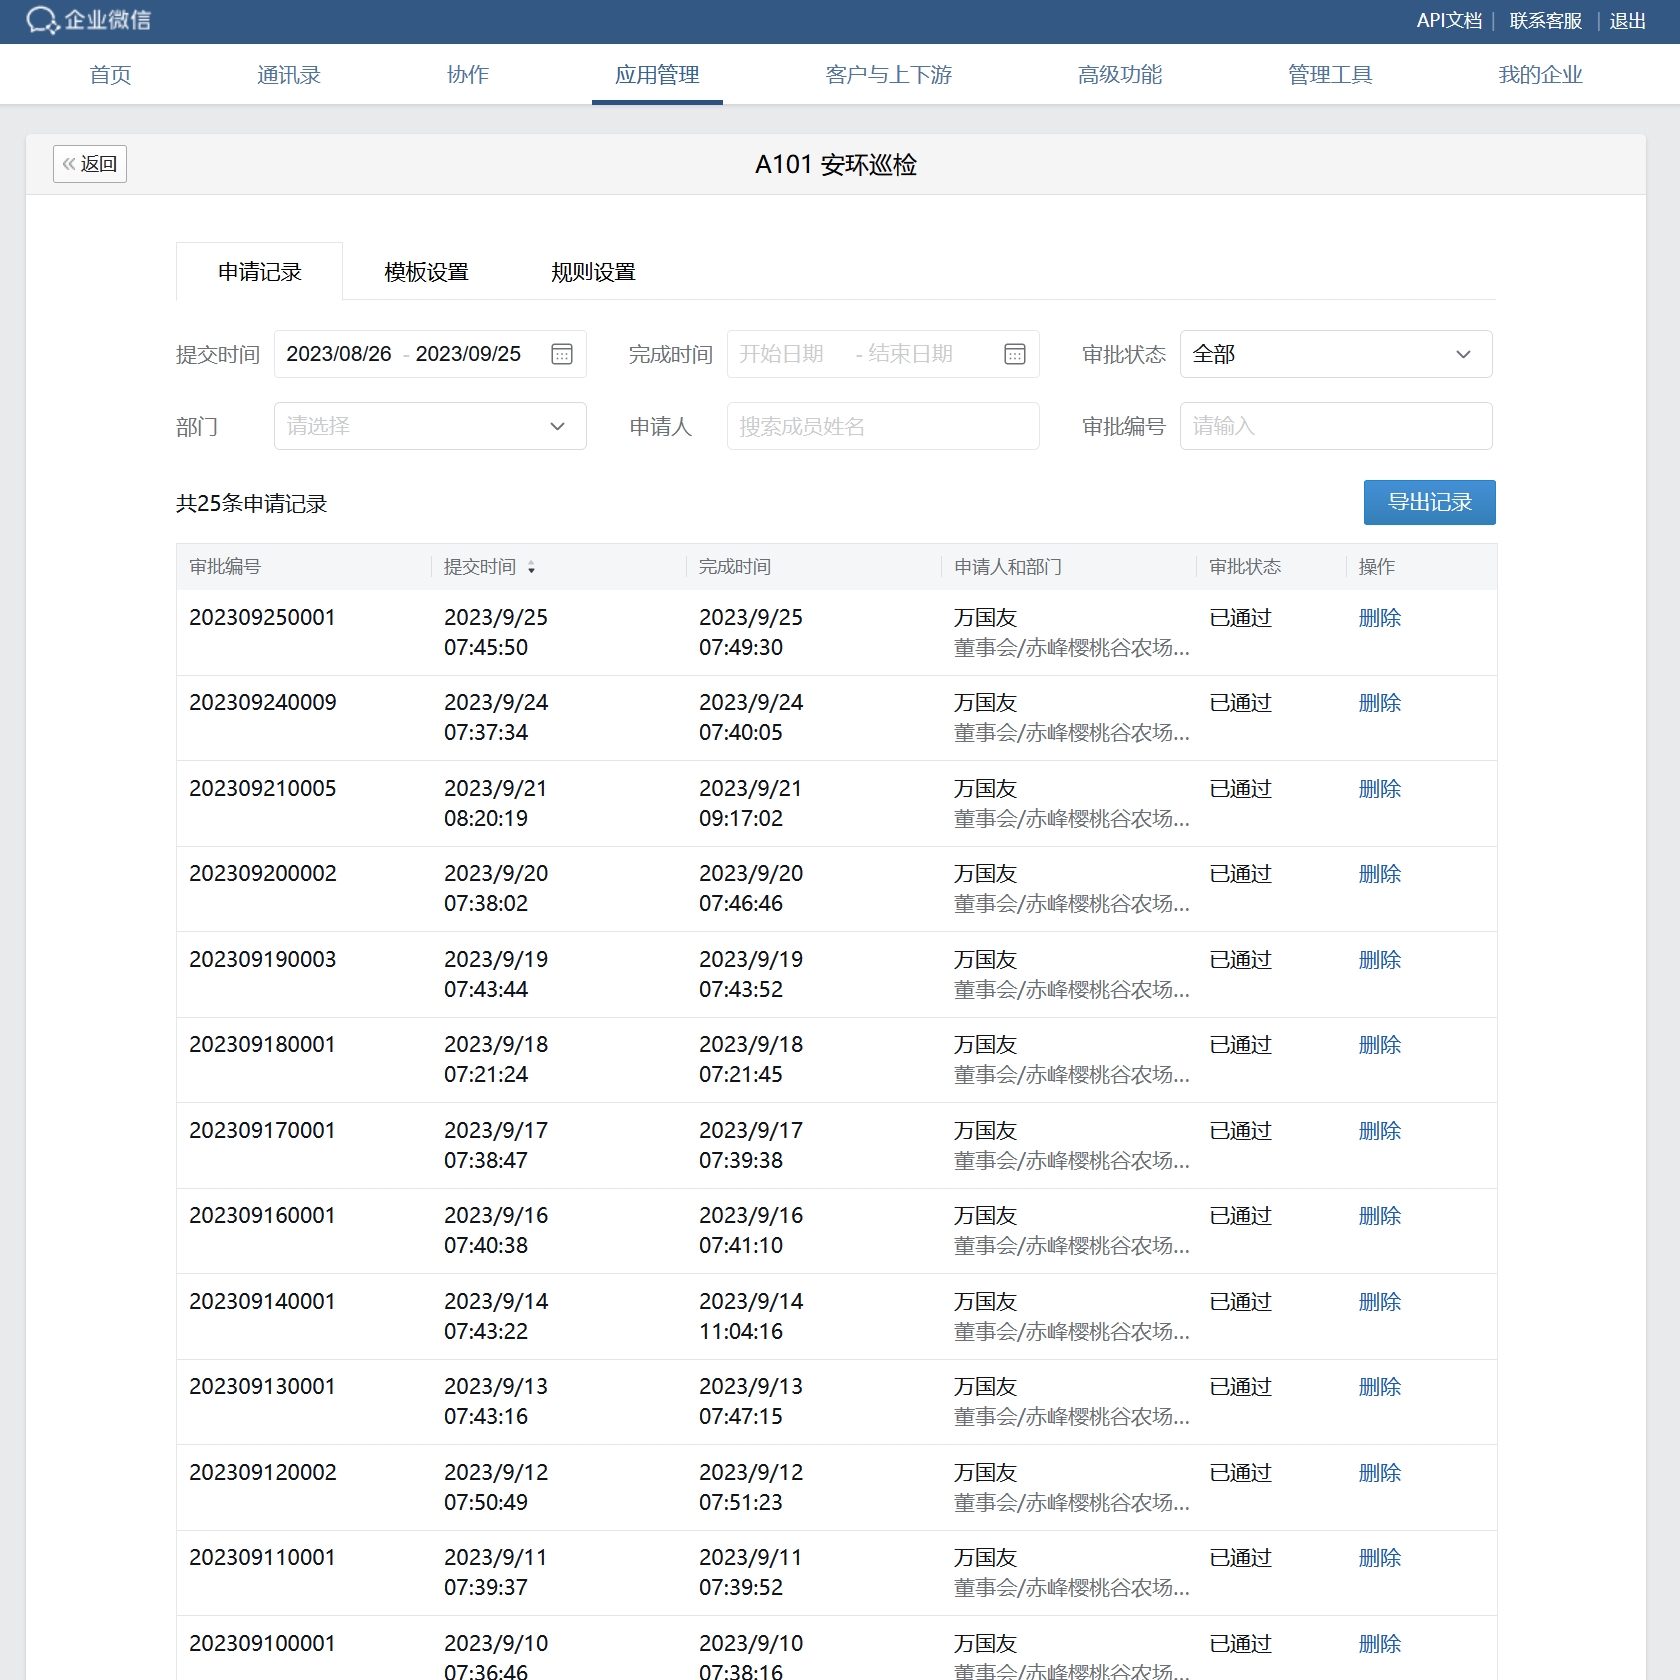The image size is (1680, 1680).
Task: Click the 导出记录 export button
Action: (x=1429, y=502)
